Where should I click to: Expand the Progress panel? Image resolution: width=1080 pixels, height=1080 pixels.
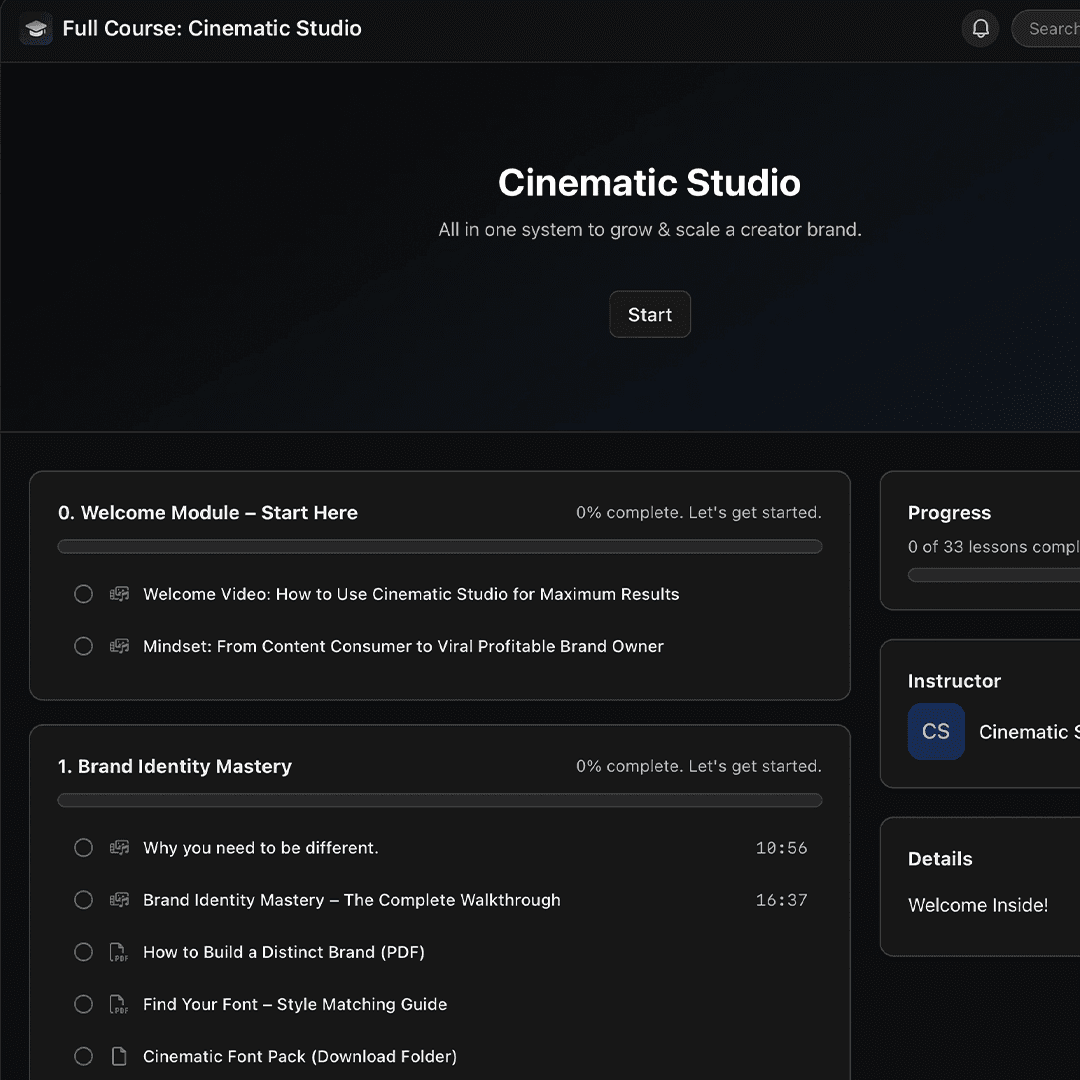click(x=949, y=512)
